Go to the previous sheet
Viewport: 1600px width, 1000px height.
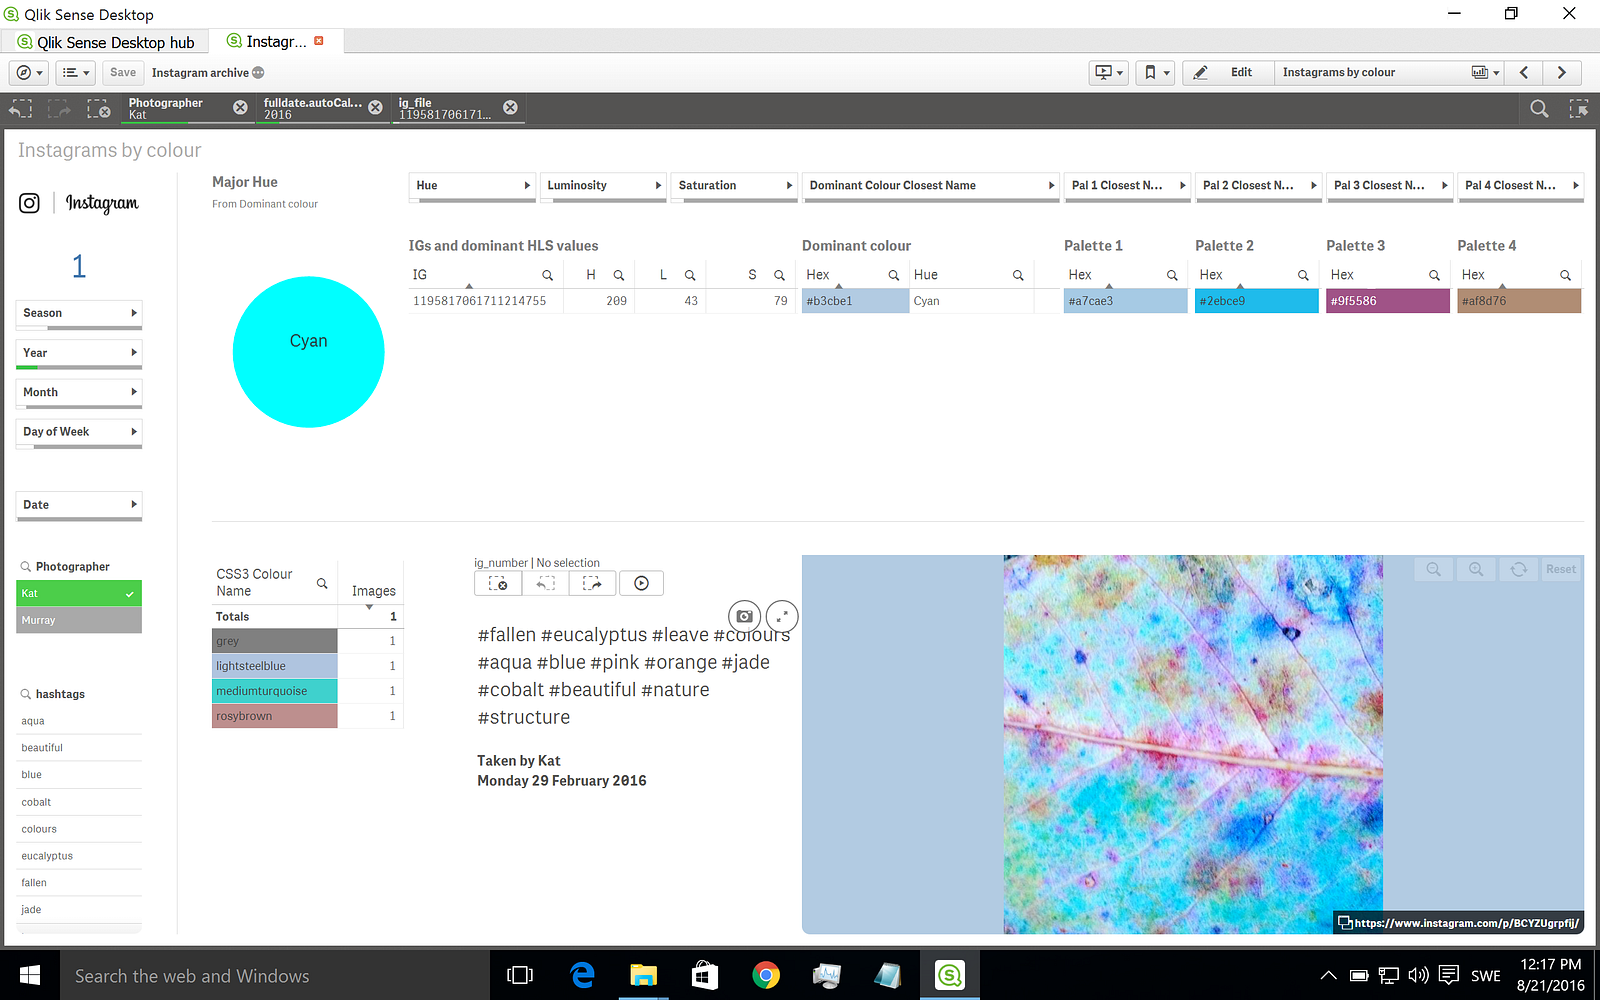pyautogui.click(x=1524, y=73)
